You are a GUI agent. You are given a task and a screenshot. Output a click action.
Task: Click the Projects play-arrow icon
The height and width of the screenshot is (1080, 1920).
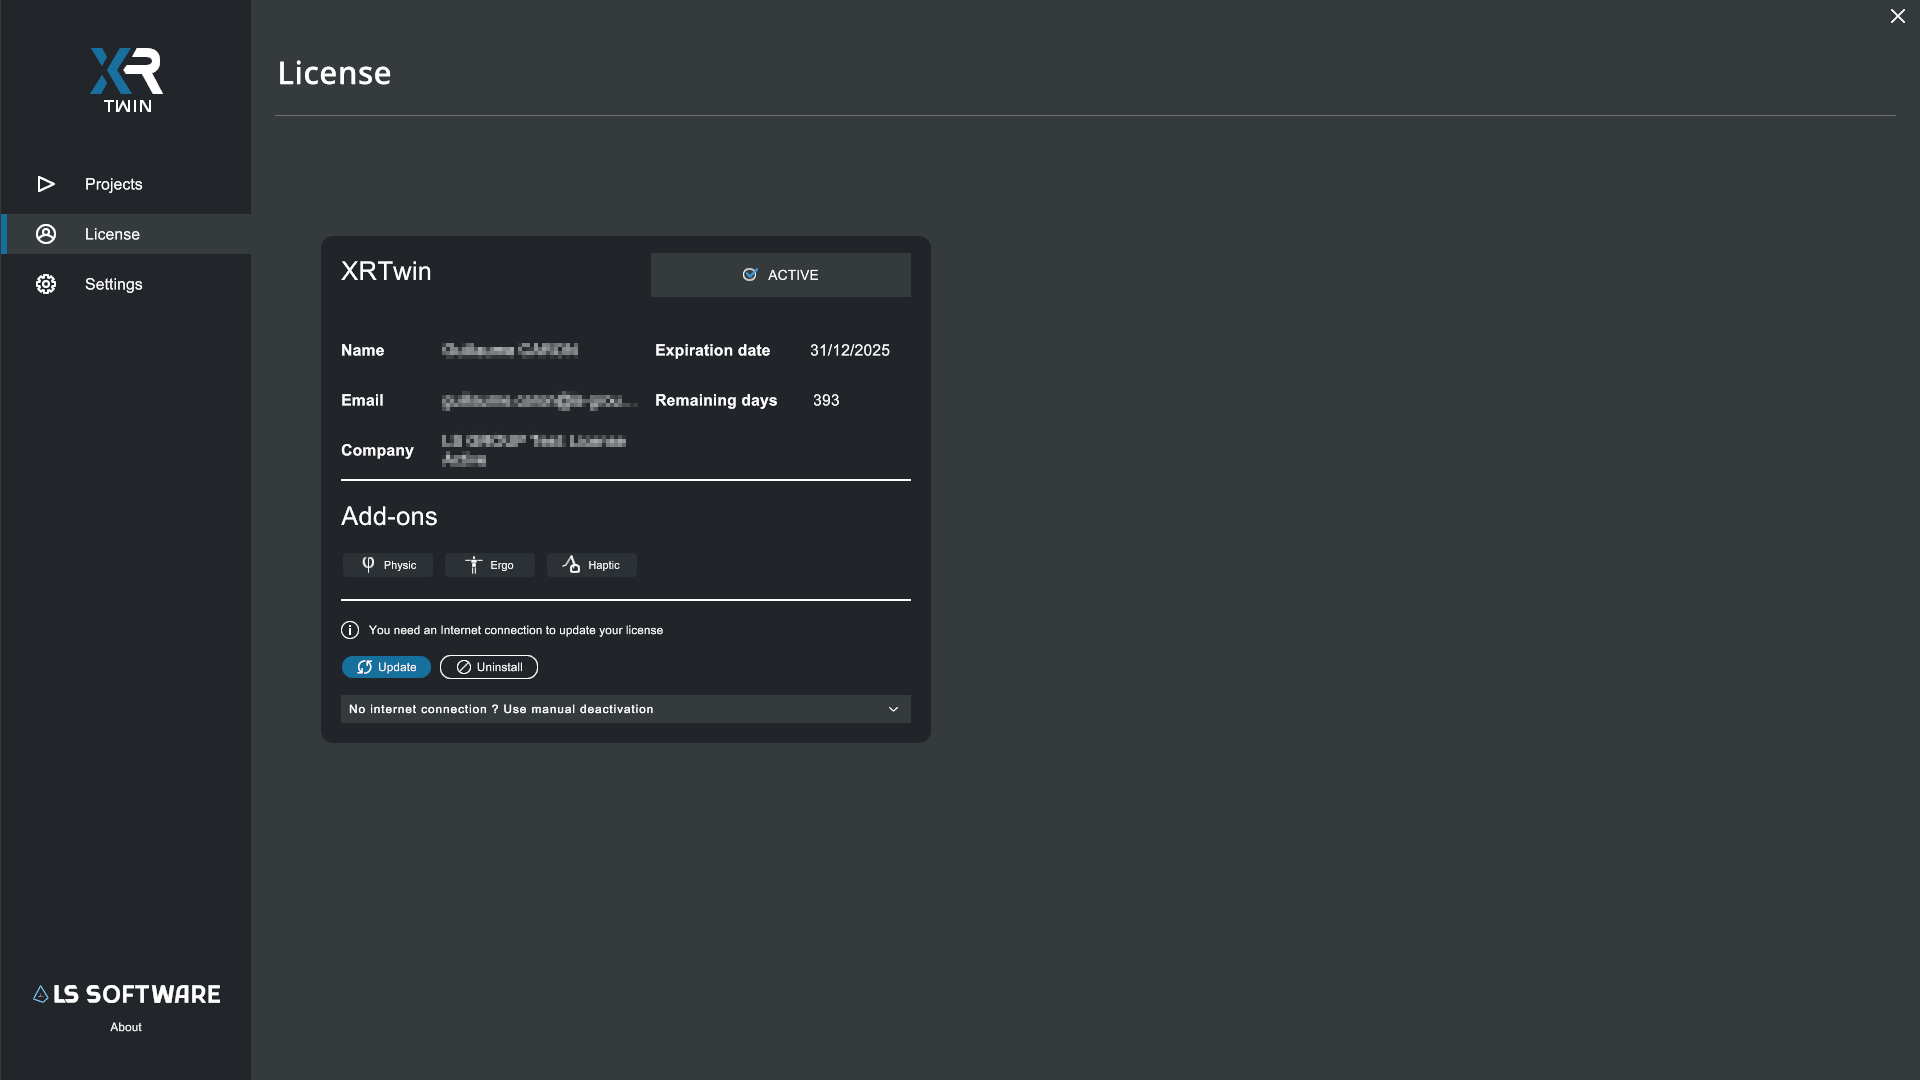[x=46, y=184]
